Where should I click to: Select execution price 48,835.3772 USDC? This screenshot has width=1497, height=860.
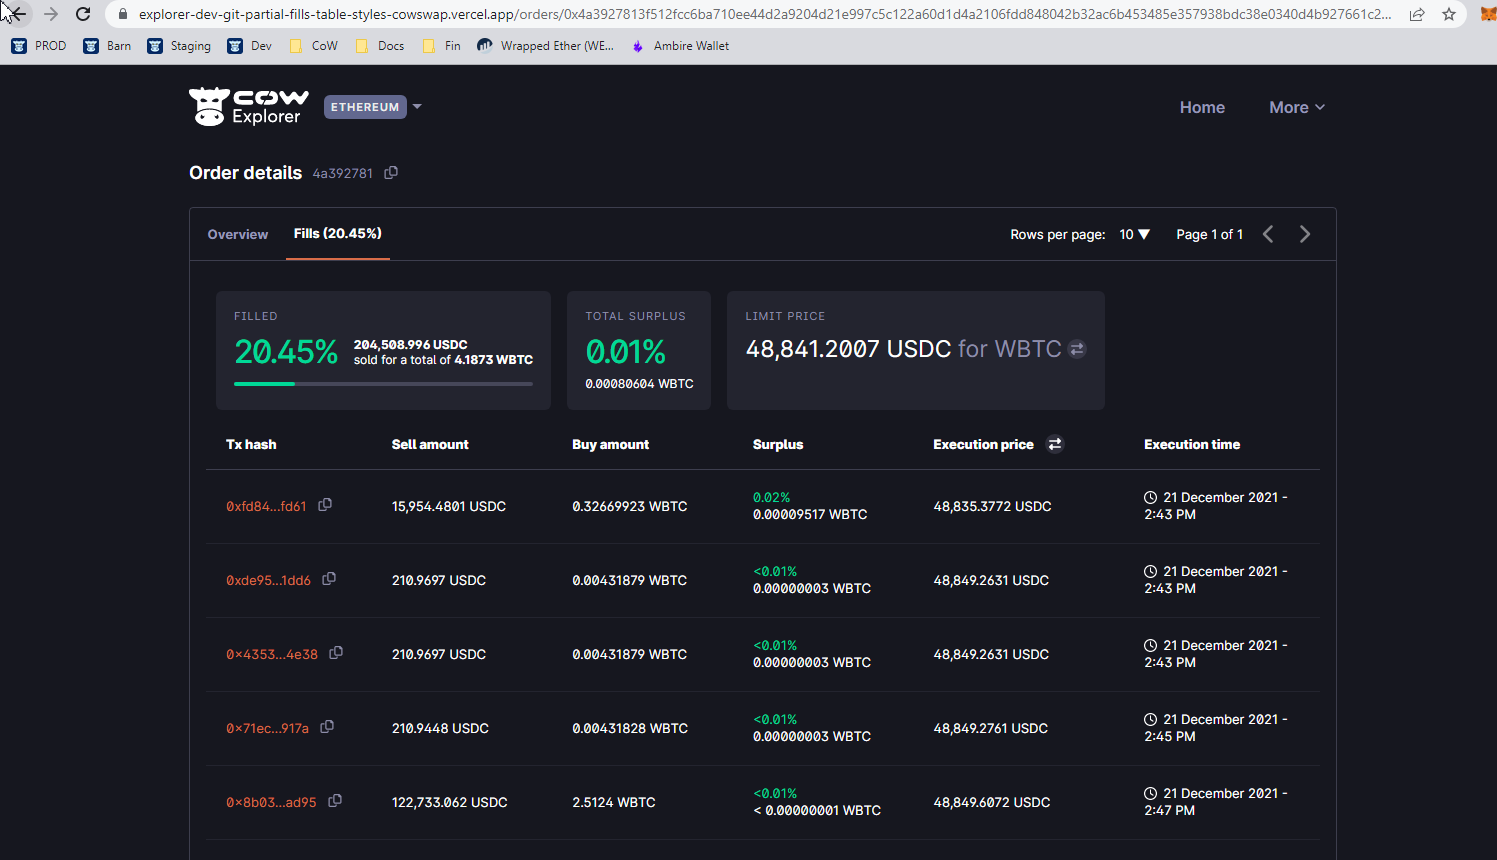pyautogui.click(x=992, y=506)
